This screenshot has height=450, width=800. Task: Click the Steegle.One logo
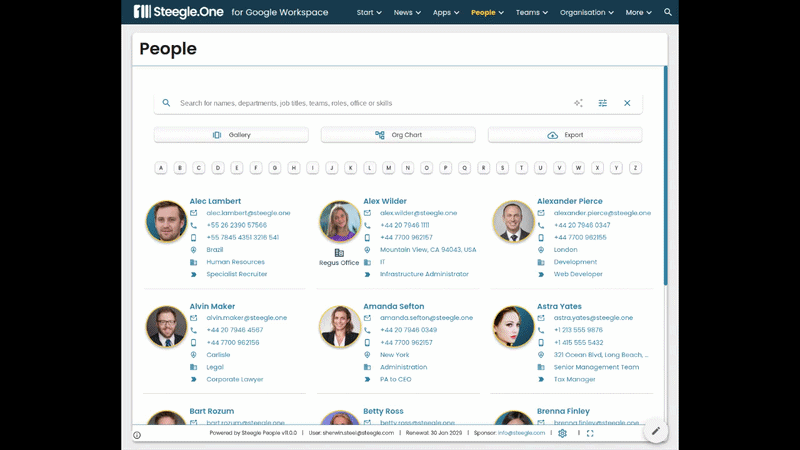coord(178,12)
